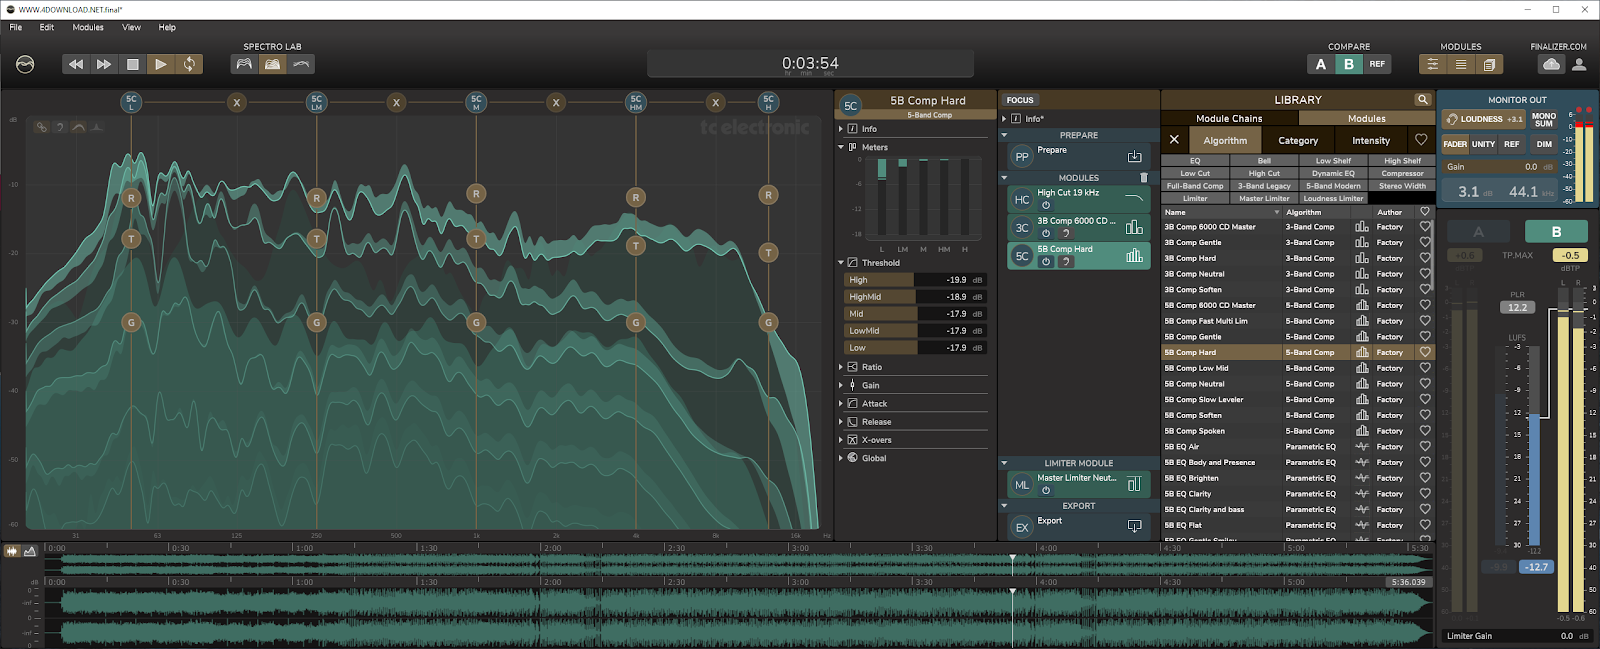Toggle the DIM monitor button
Screen dimensions: 1600x649
[x=1544, y=144]
